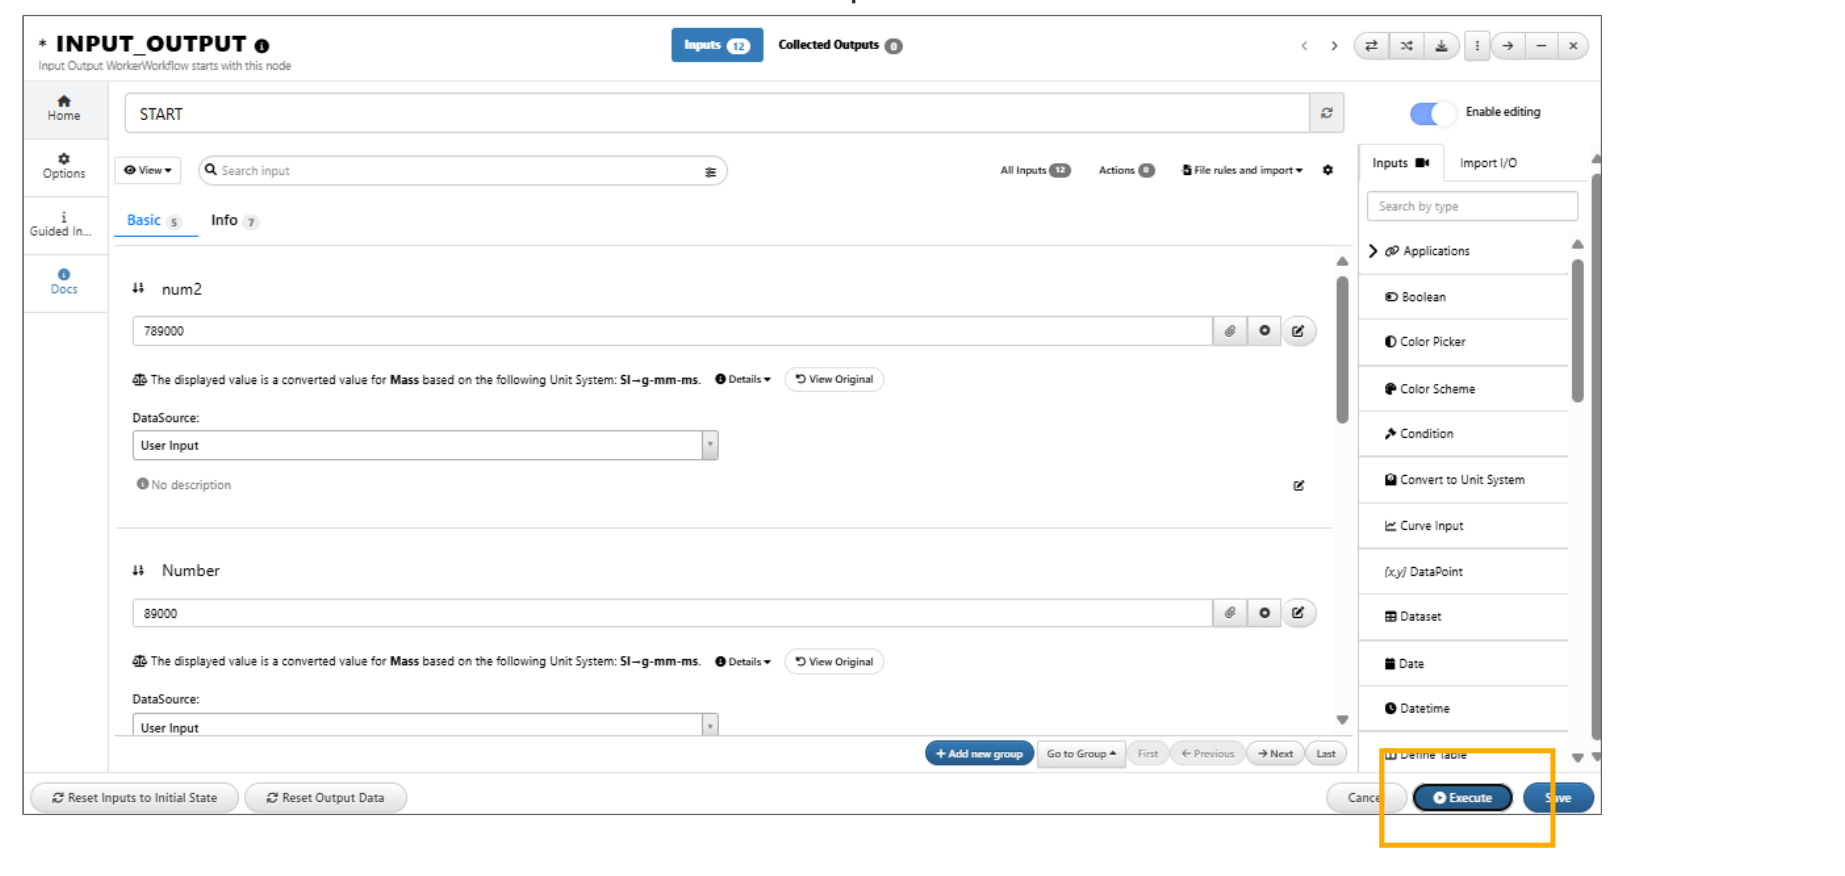Select the Import I/O tab
Viewport: 1845px width, 876px height.
click(x=1488, y=163)
